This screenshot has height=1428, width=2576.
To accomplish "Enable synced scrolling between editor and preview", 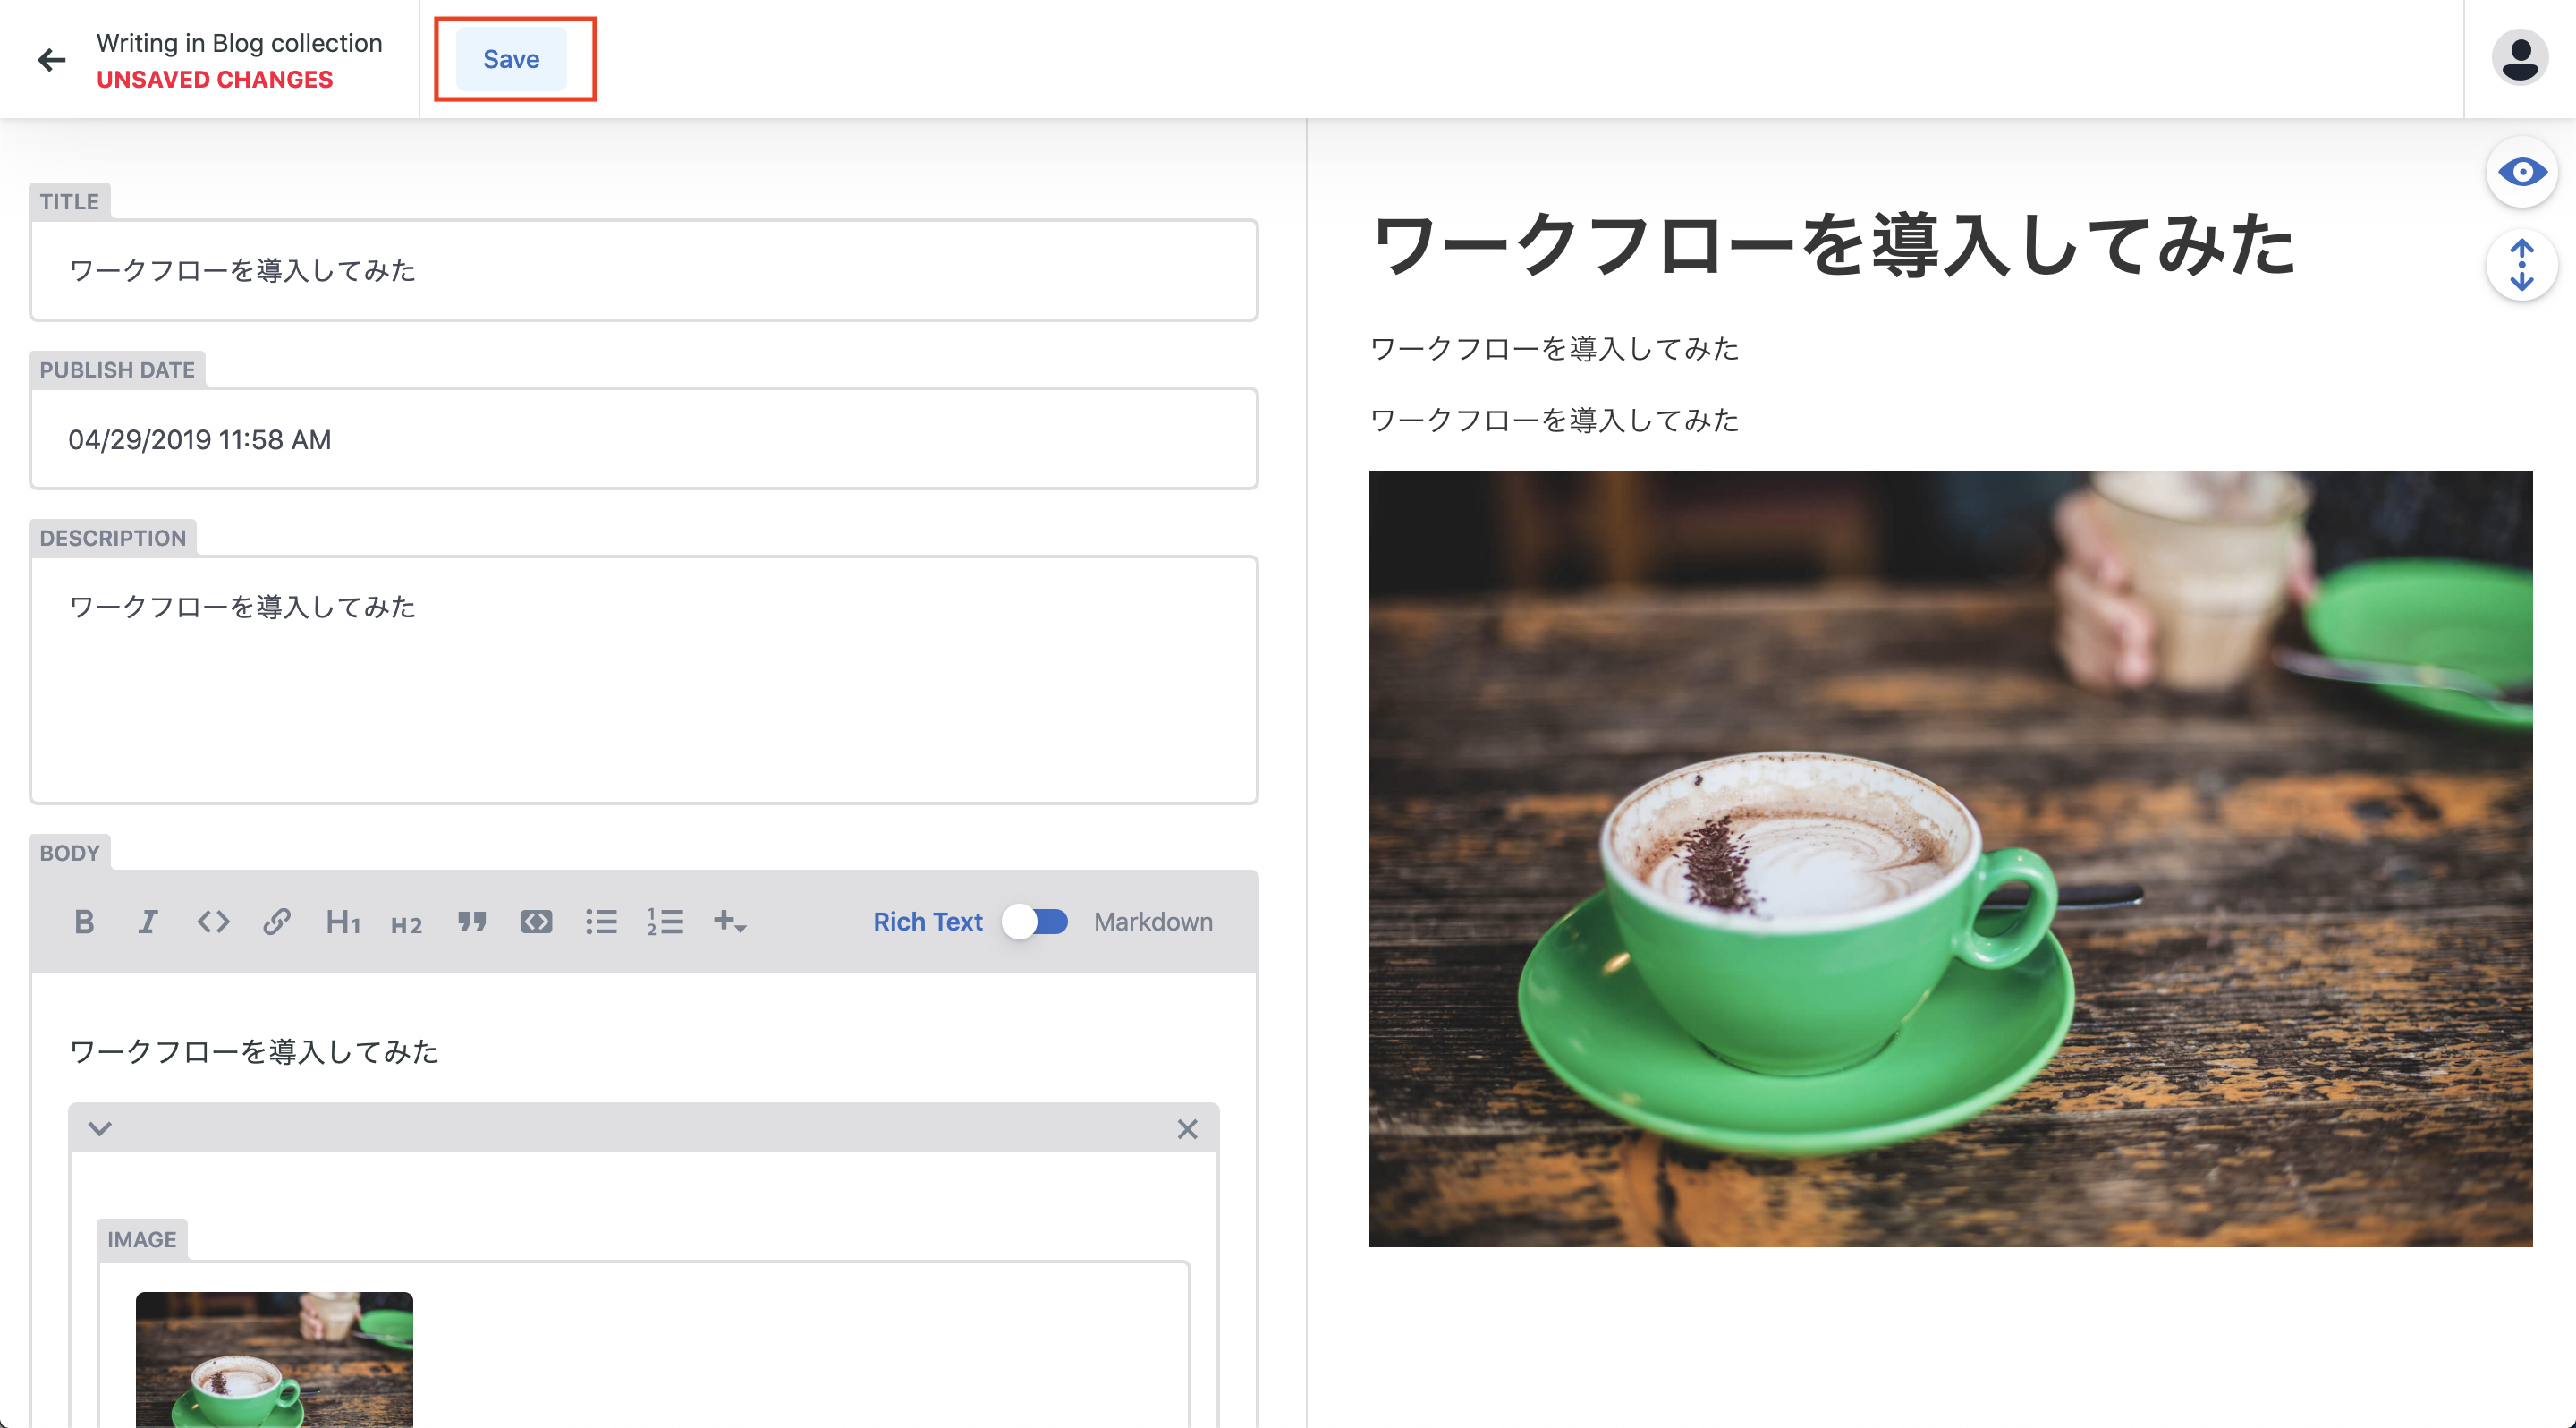I will tap(2521, 265).
